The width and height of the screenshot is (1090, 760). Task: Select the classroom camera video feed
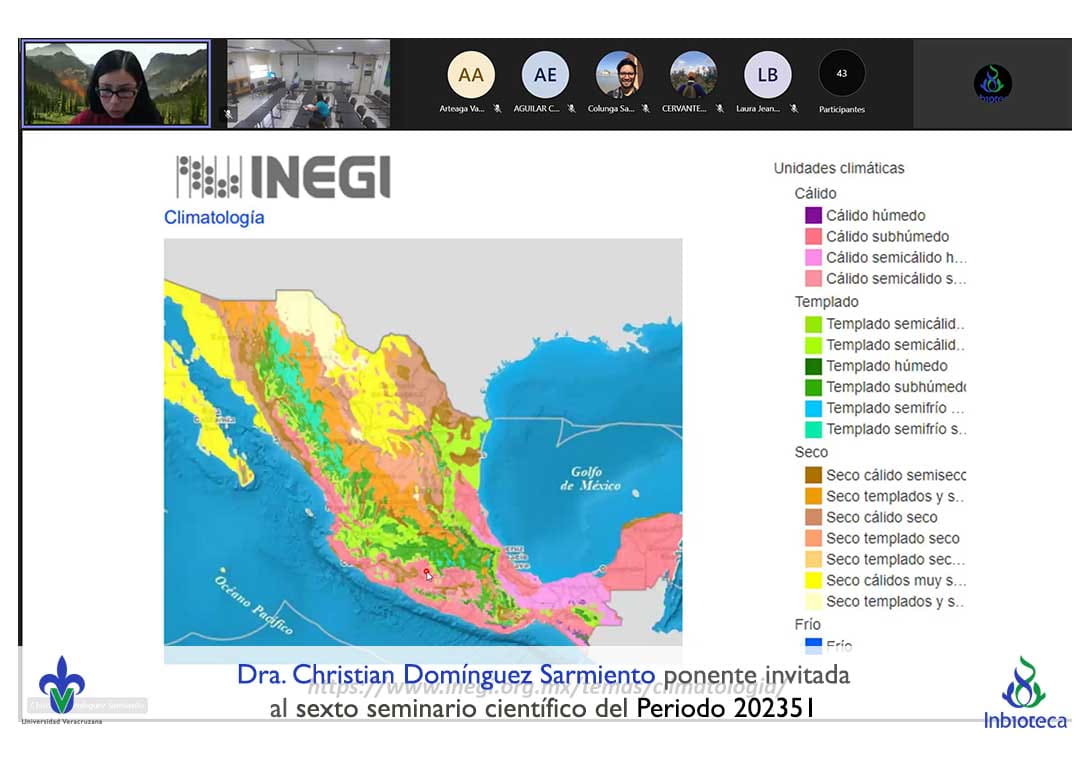point(309,84)
